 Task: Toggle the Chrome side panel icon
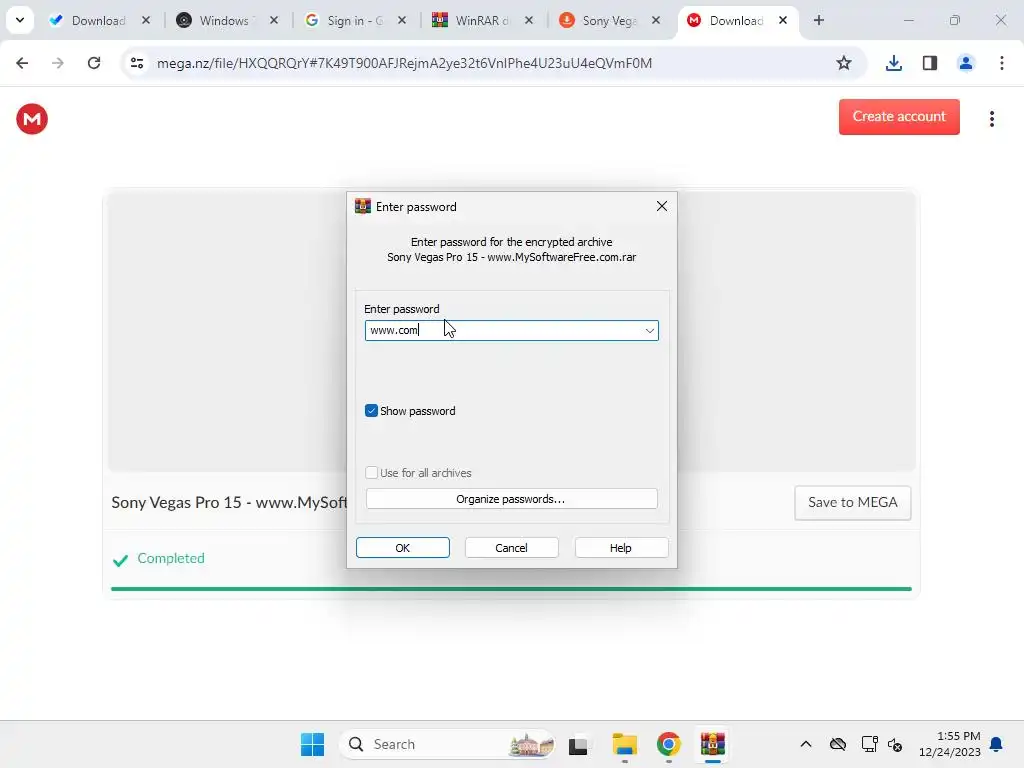point(929,63)
